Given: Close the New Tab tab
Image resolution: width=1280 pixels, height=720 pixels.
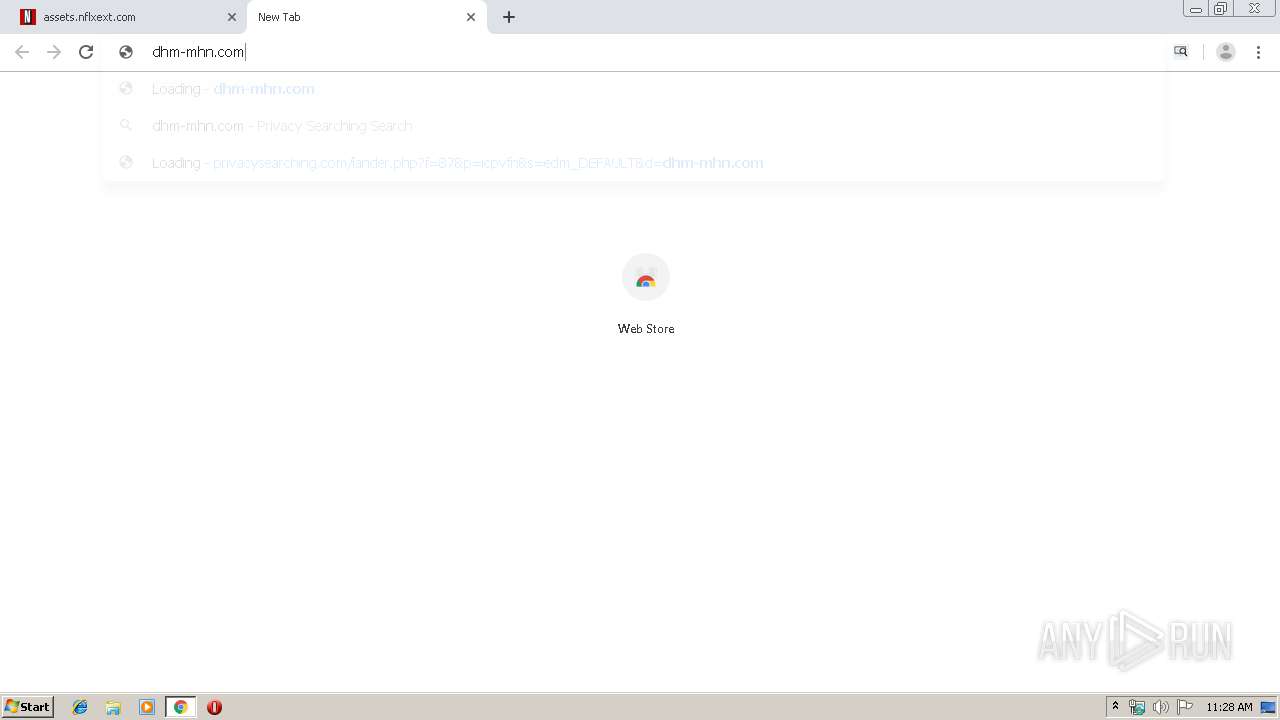Looking at the screenshot, I should click(x=471, y=17).
